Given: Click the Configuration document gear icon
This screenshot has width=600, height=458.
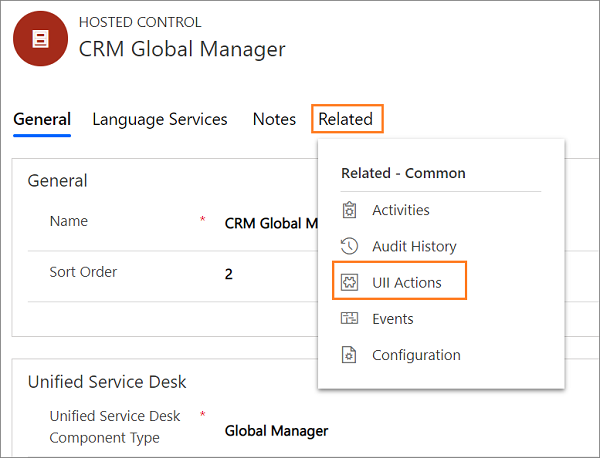Looking at the screenshot, I should pyautogui.click(x=349, y=355).
